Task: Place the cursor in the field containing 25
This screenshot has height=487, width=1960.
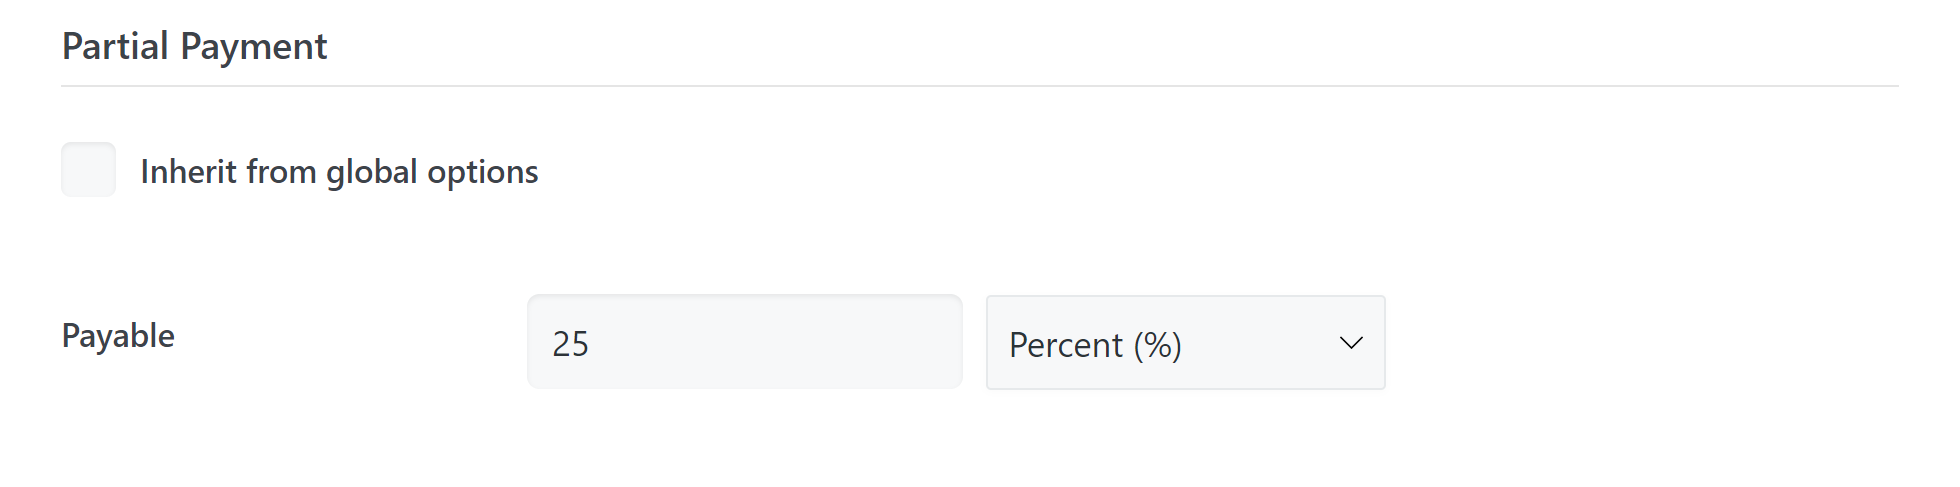Action: tap(745, 342)
